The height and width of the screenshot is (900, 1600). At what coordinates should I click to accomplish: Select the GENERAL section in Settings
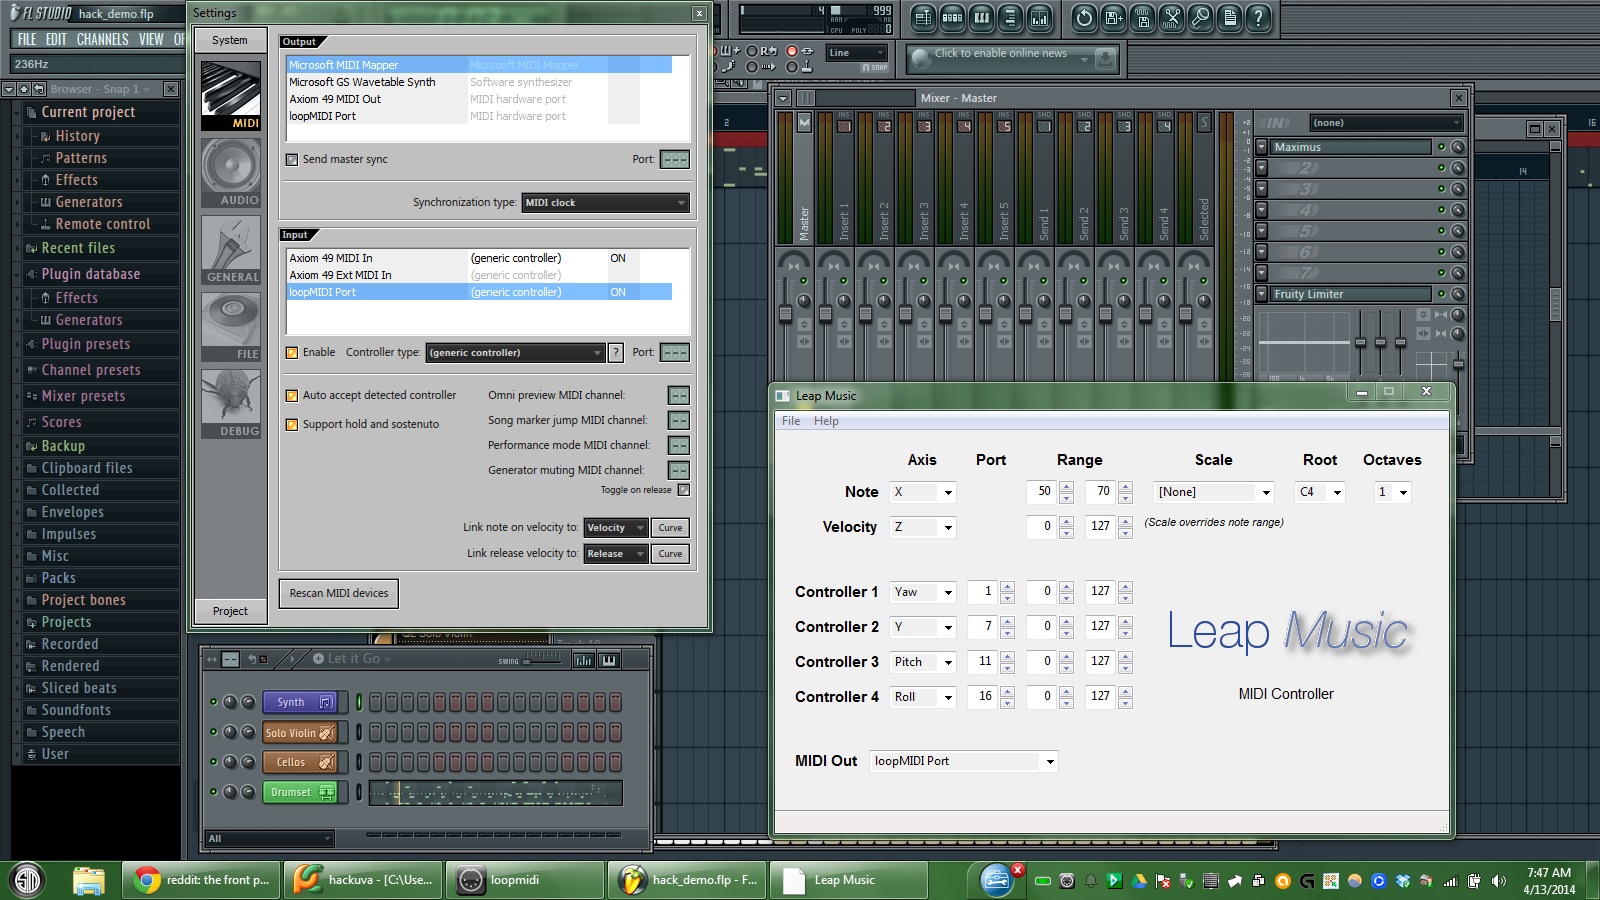click(x=231, y=250)
